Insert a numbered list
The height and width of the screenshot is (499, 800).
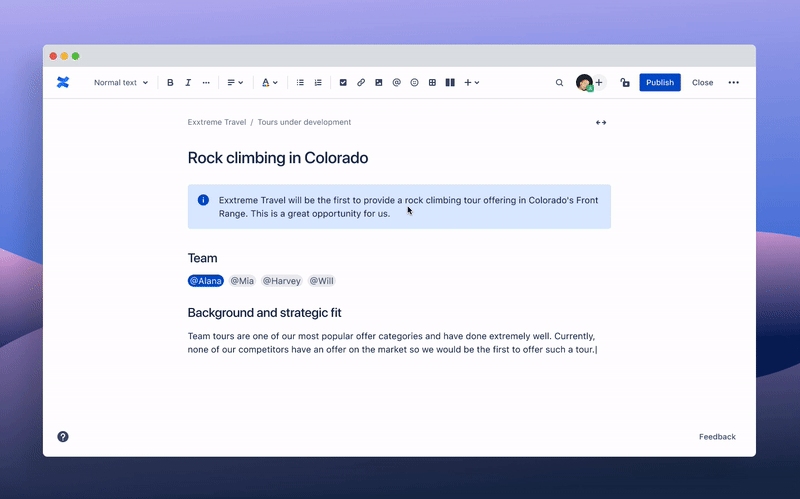[318, 82]
